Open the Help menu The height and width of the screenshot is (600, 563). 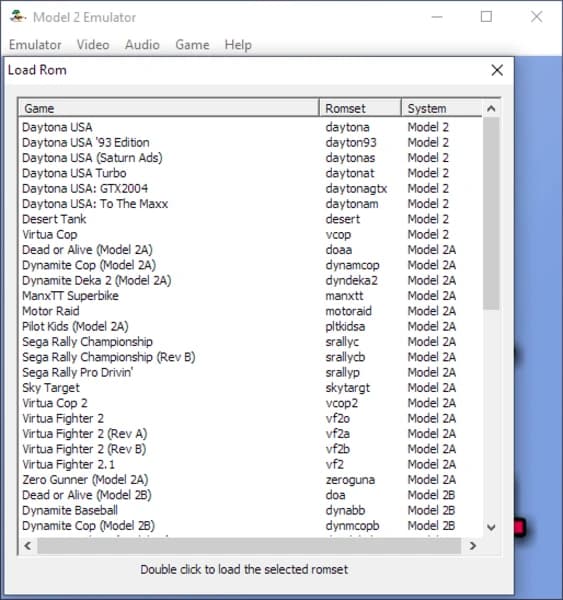(x=238, y=45)
